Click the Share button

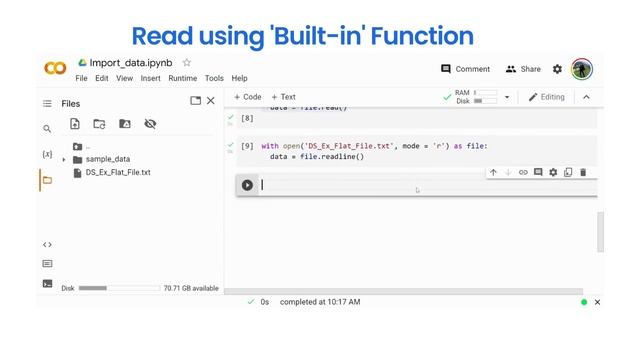point(523,69)
